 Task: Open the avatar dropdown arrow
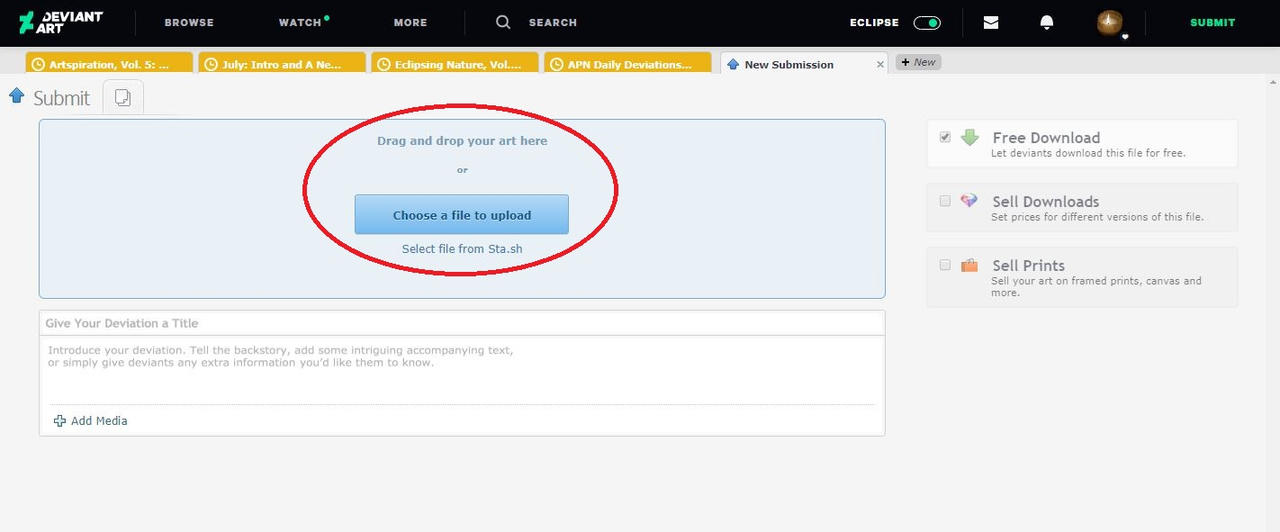point(1125,37)
